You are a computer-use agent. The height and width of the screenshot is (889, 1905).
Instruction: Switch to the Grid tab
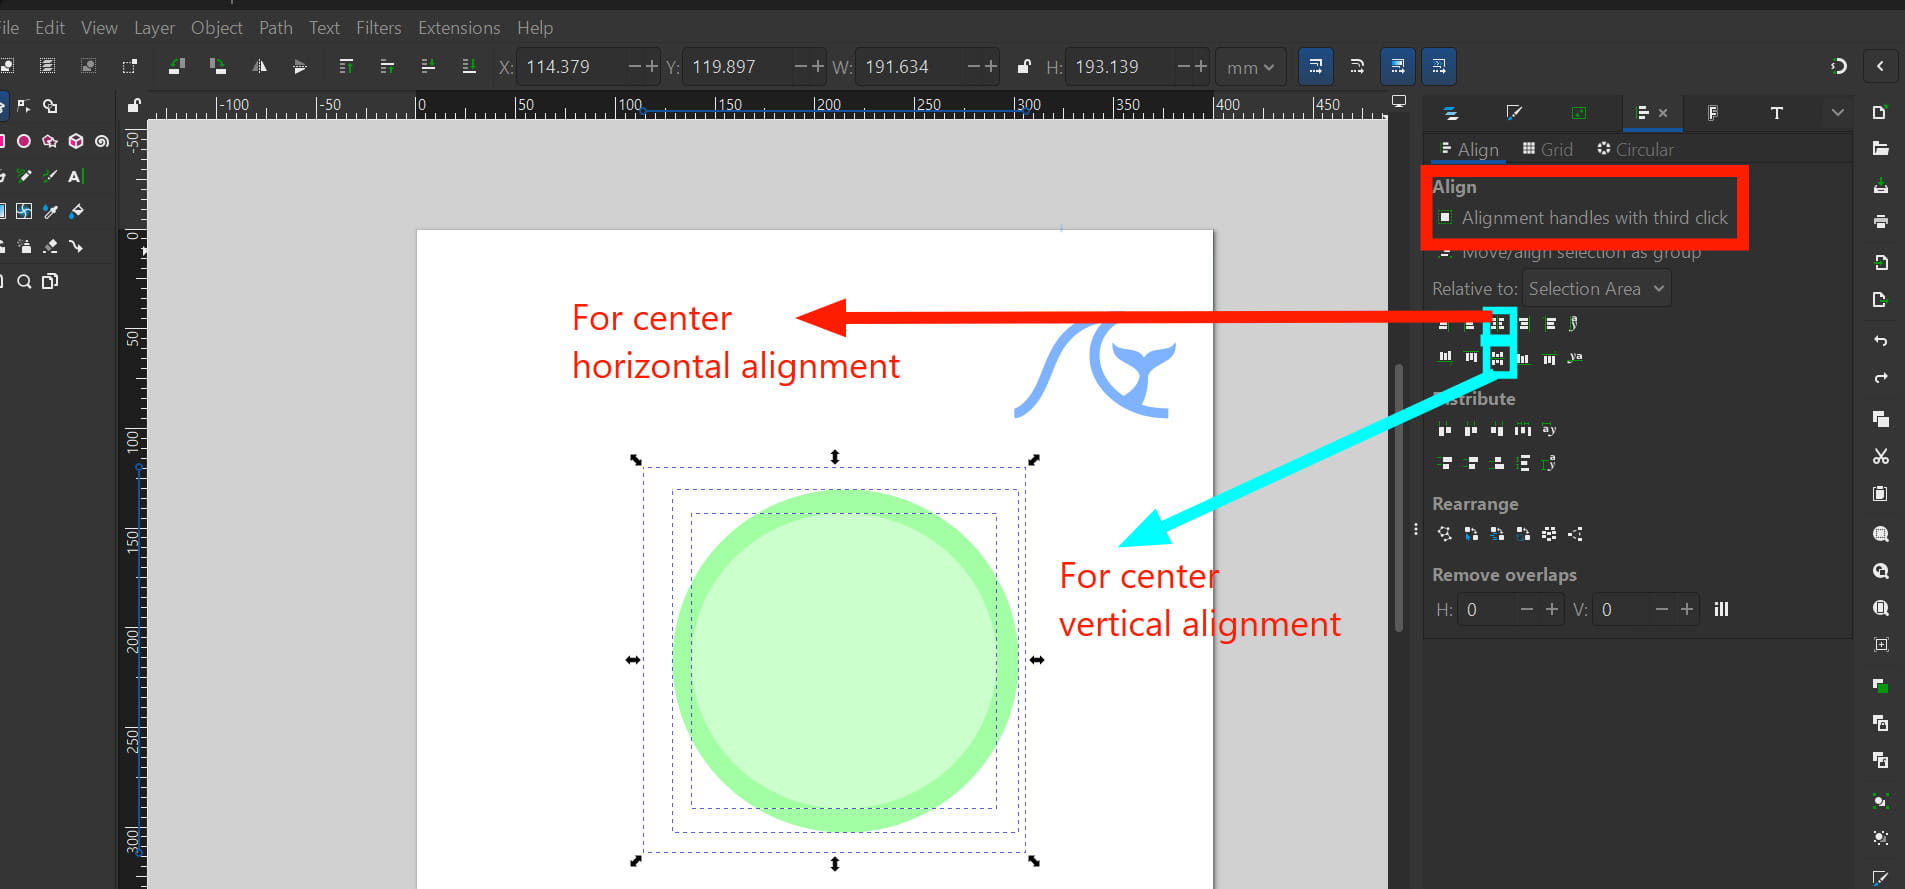point(1548,149)
